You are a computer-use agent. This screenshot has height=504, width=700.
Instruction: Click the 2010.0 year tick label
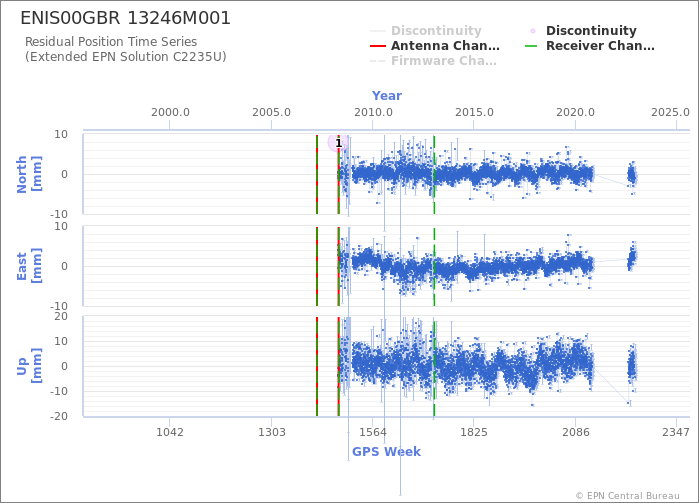coord(373,112)
